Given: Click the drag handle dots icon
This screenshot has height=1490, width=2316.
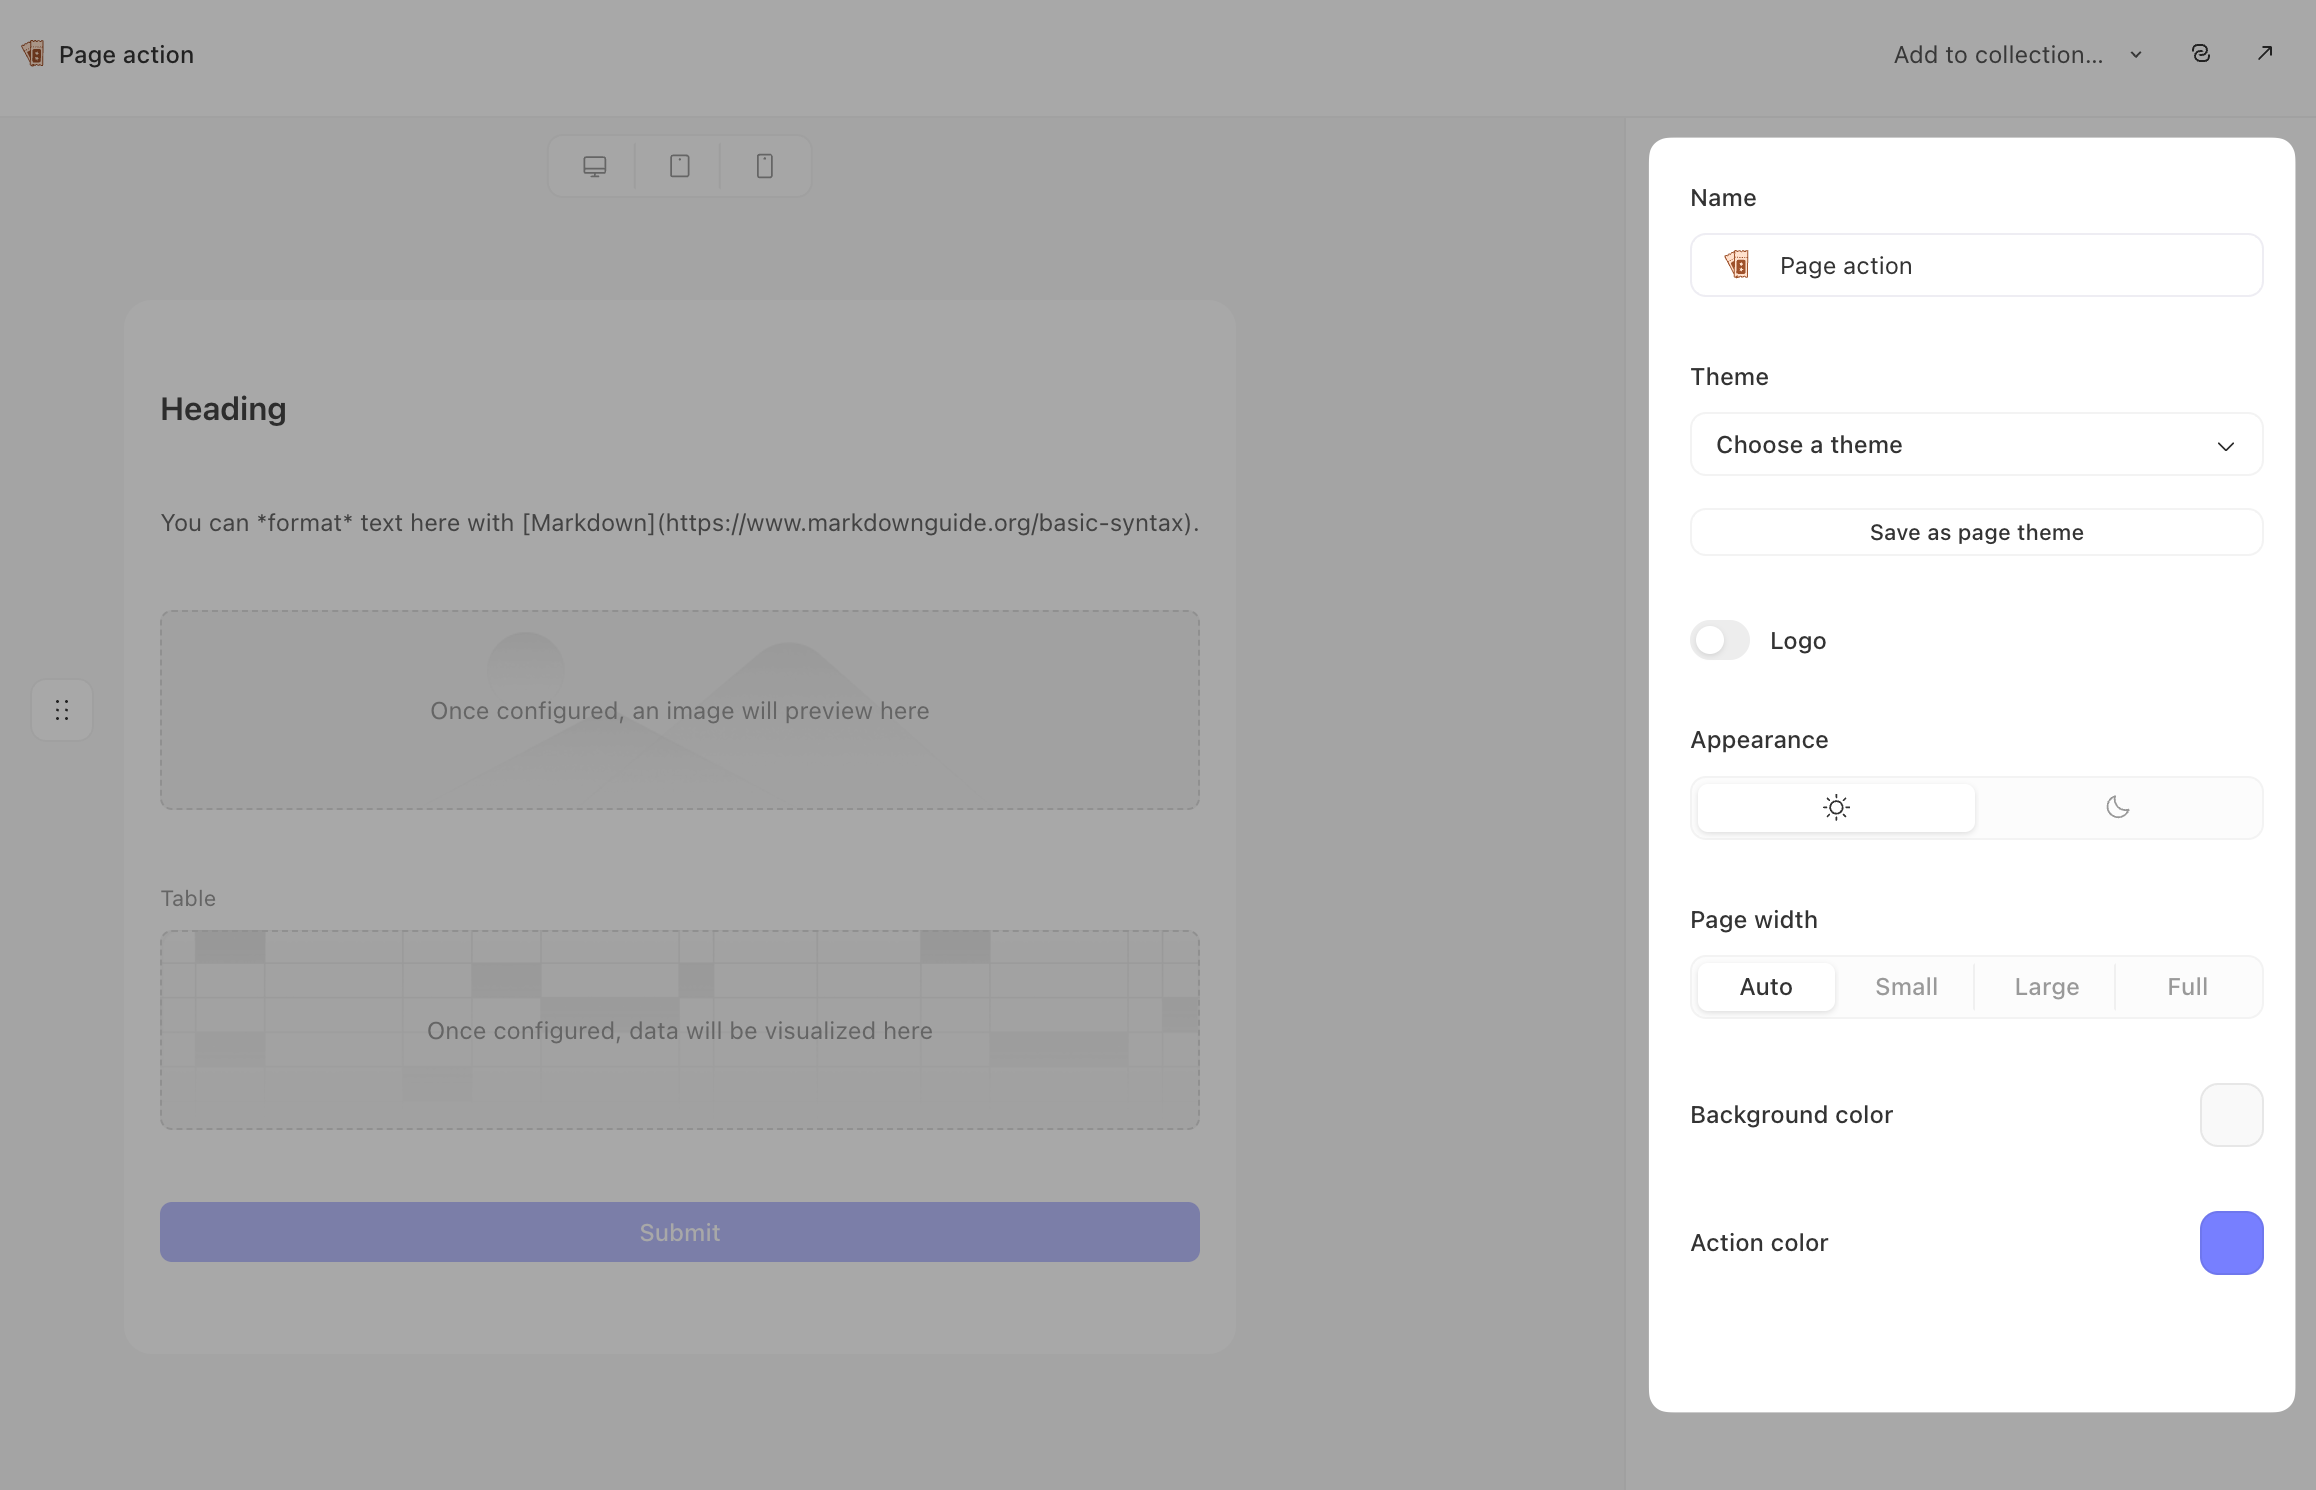Looking at the screenshot, I should (62, 710).
